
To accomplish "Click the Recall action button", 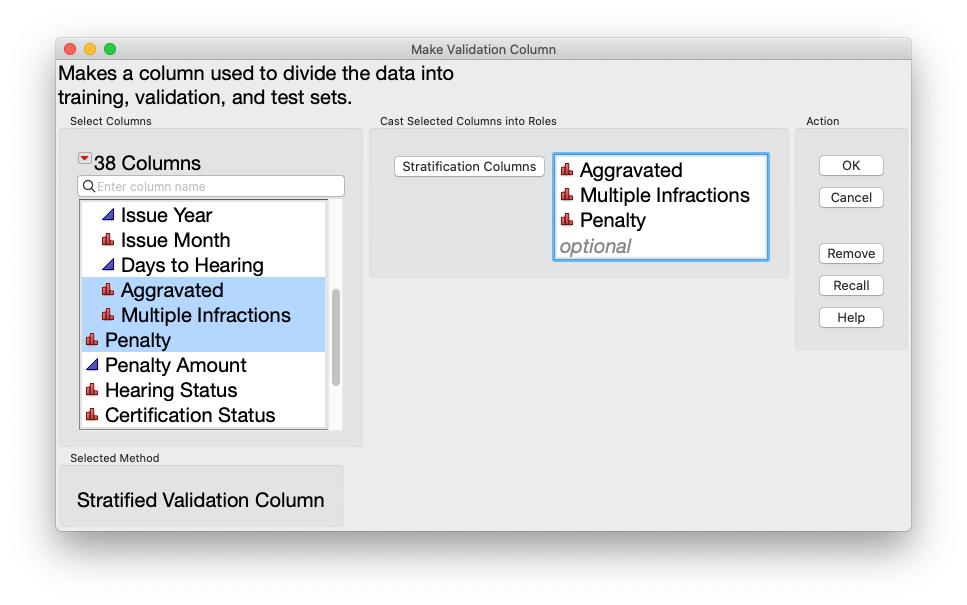I will [851, 286].
